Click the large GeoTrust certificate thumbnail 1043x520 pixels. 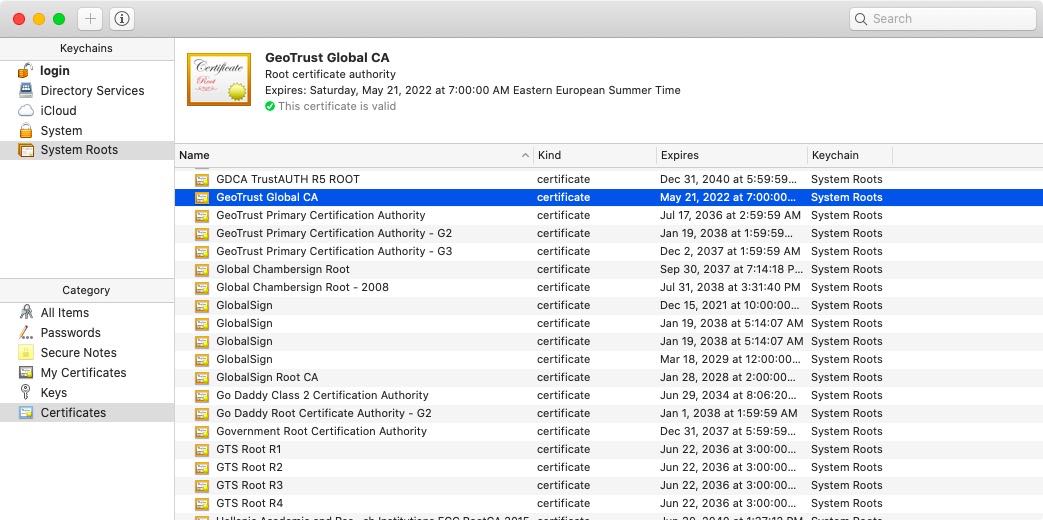pyautogui.click(x=219, y=79)
